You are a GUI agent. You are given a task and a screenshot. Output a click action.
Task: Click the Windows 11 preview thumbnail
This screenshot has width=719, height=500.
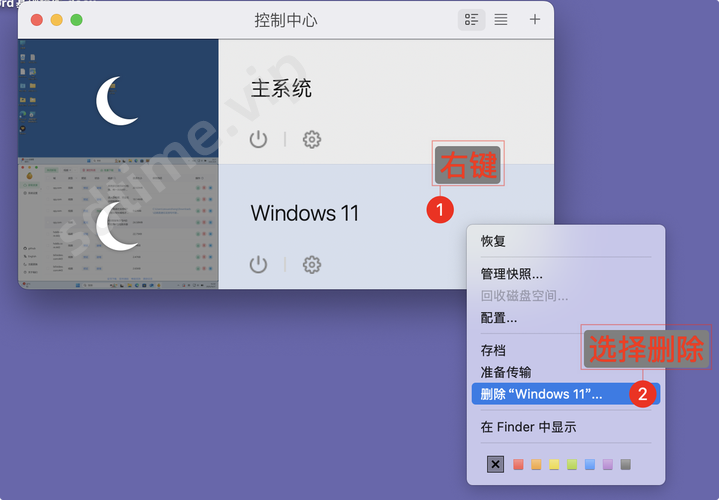[x=118, y=226]
